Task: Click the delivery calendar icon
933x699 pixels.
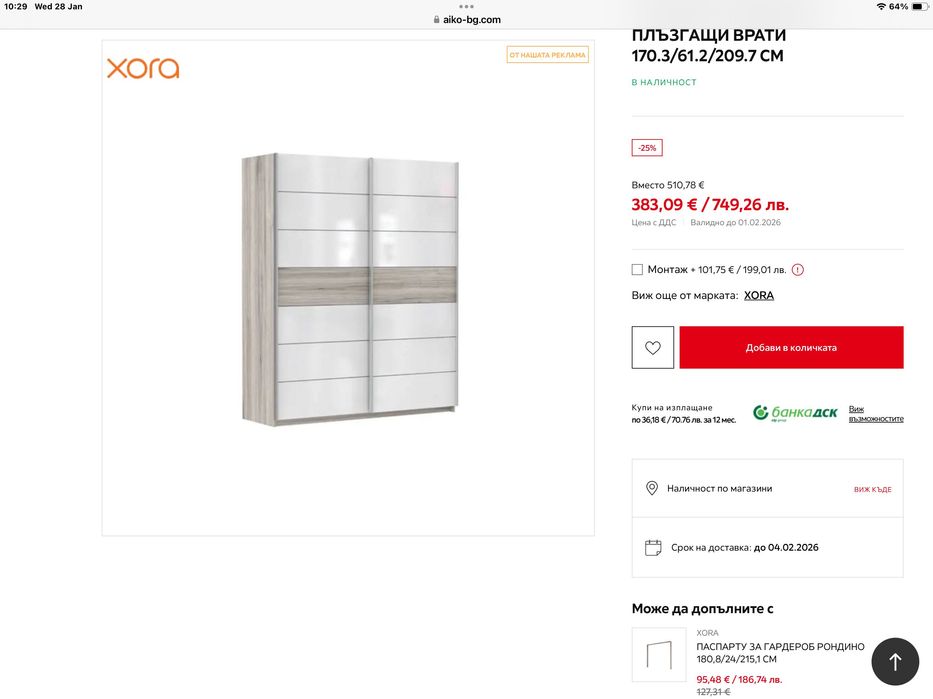Action: point(653,547)
